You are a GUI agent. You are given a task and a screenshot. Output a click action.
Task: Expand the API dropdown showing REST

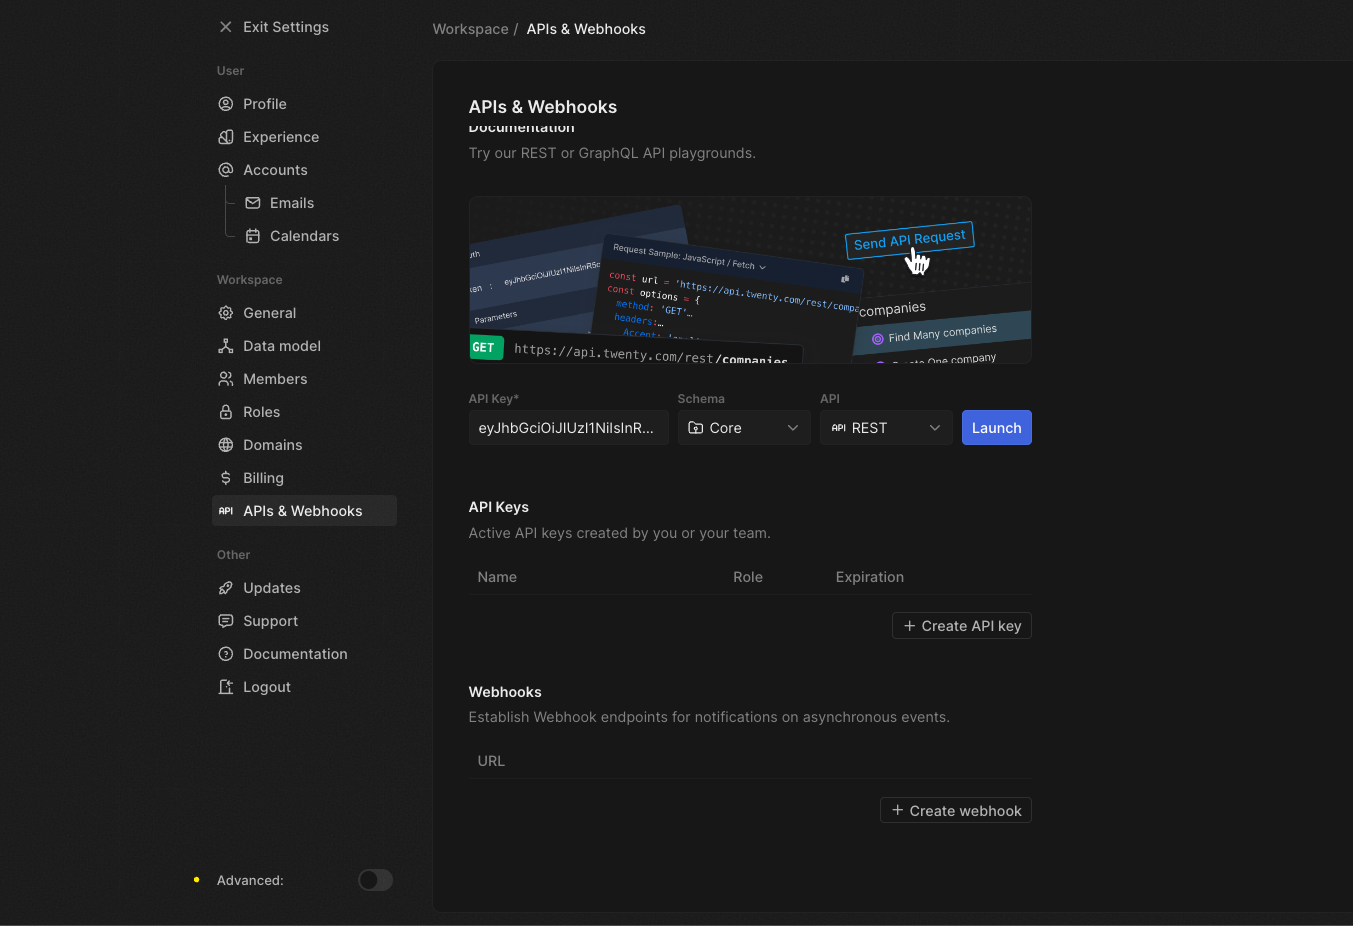pos(886,427)
